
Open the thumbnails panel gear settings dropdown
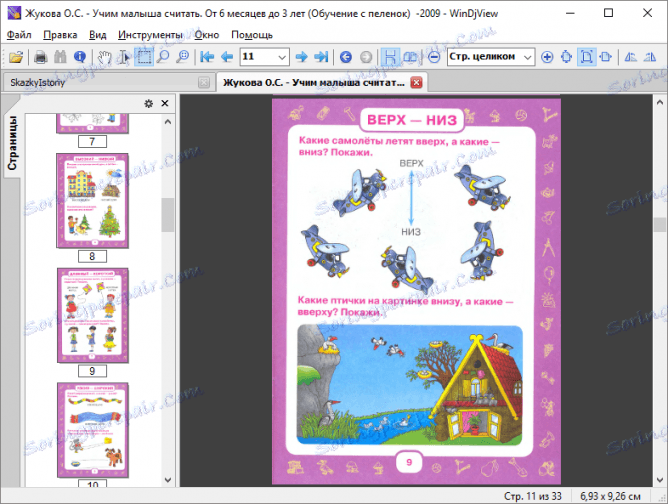tap(149, 103)
